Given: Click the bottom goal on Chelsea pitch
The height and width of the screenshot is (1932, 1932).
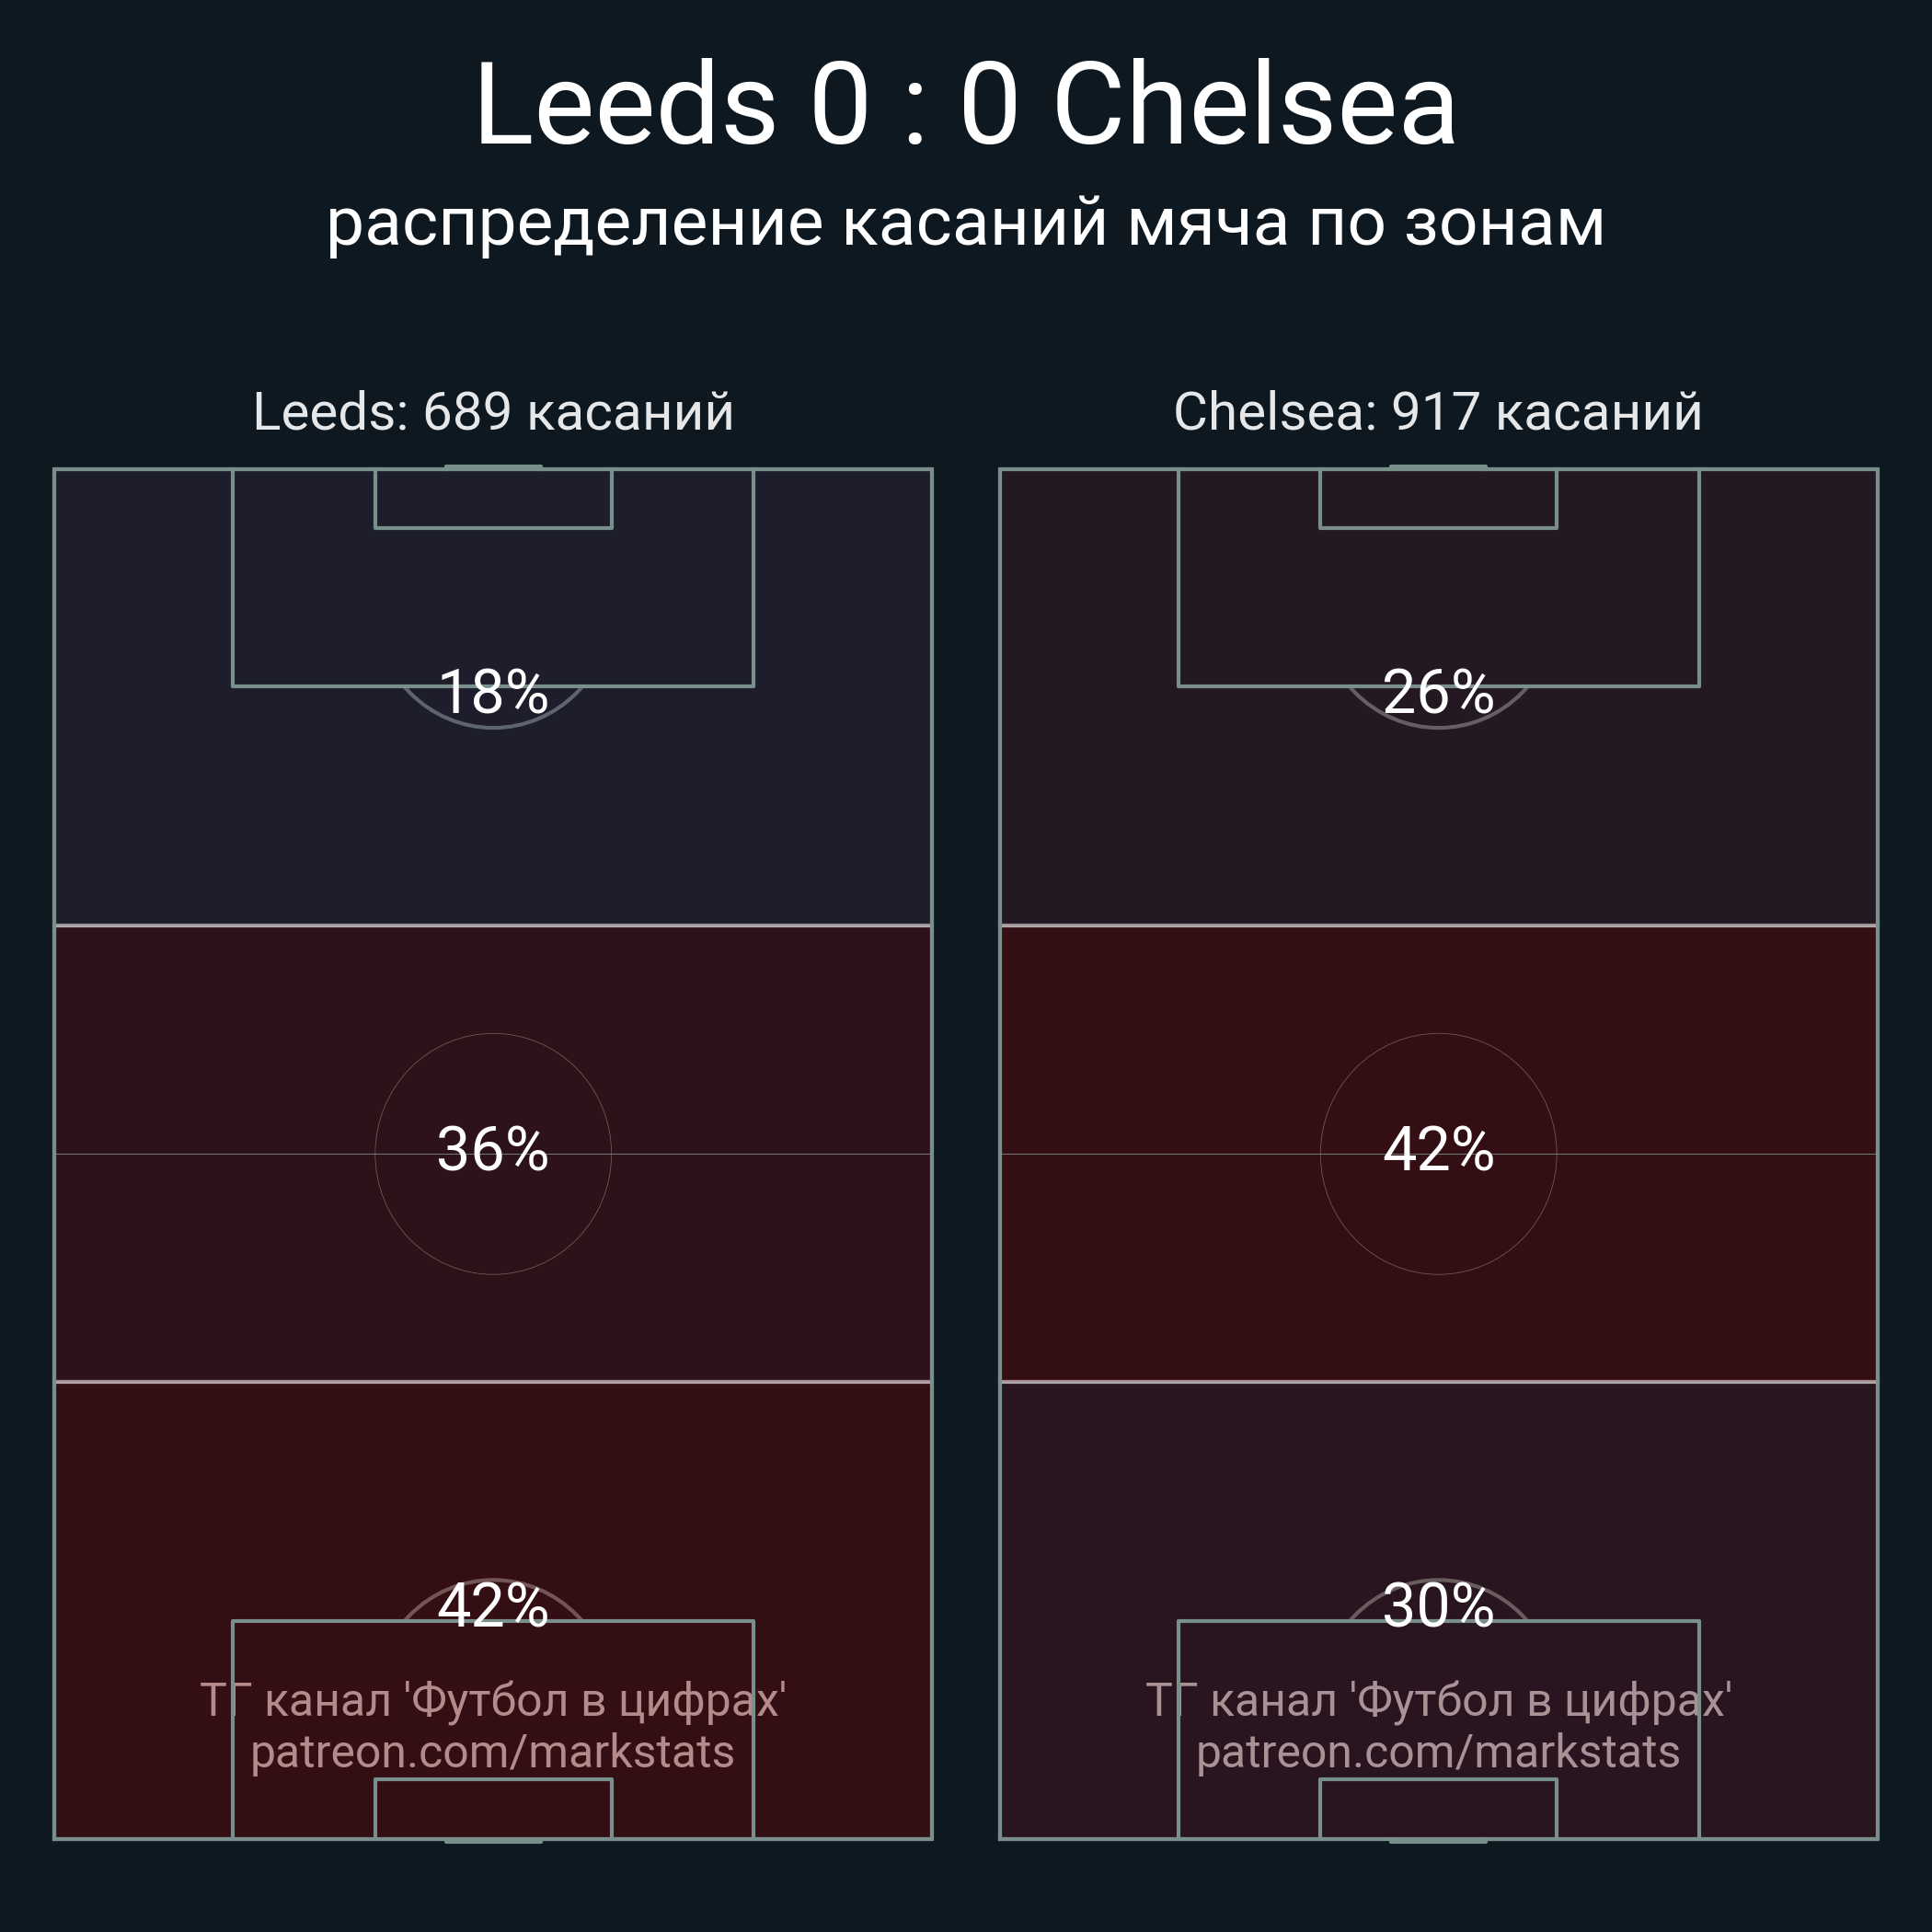Looking at the screenshot, I should point(1438,1841).
